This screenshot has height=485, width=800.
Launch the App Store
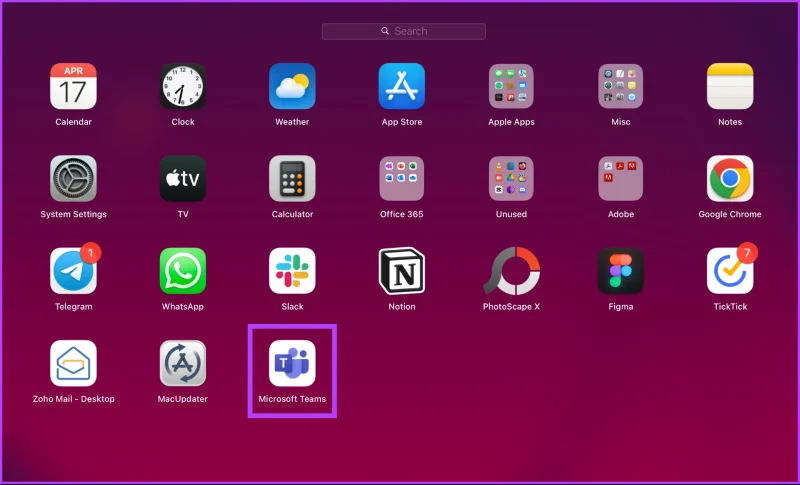402,86
